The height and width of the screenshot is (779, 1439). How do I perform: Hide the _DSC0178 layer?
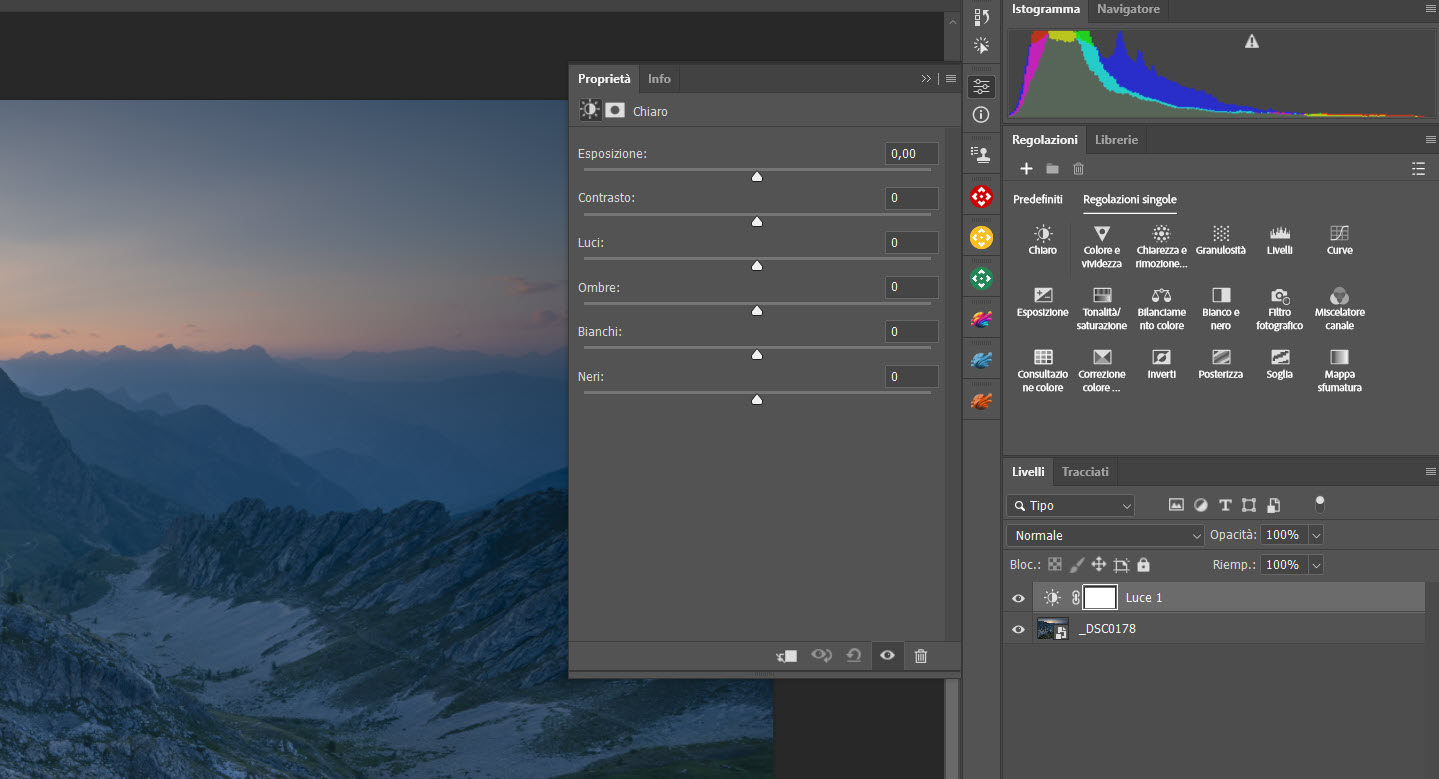click(1018, 629)
